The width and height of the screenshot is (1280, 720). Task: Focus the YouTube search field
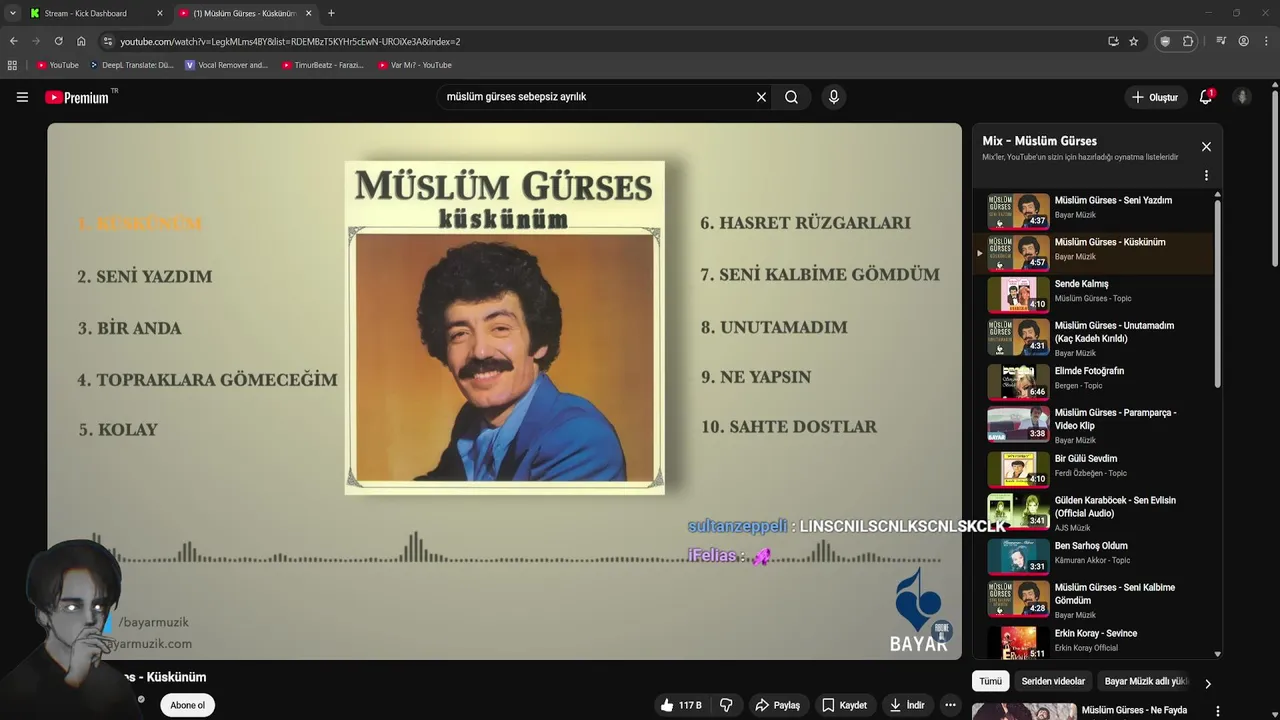[595, 97]
